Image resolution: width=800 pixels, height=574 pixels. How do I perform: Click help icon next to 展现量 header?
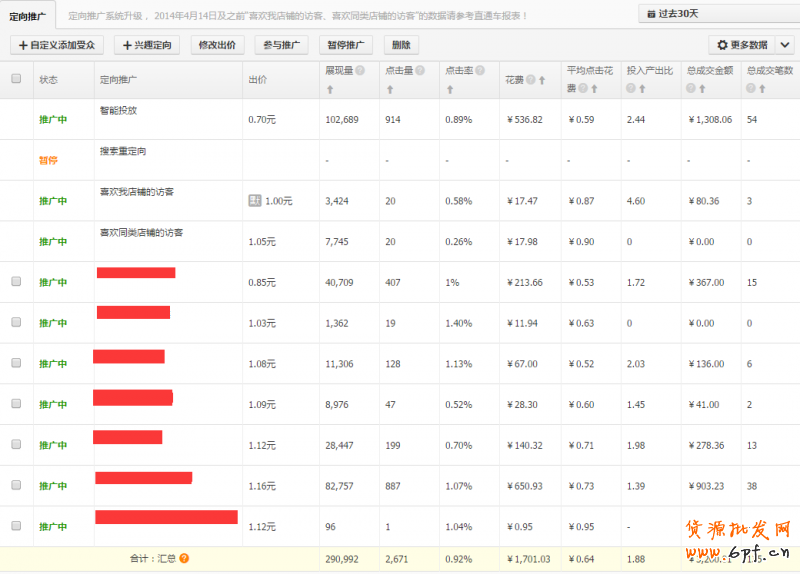point(360,71)
